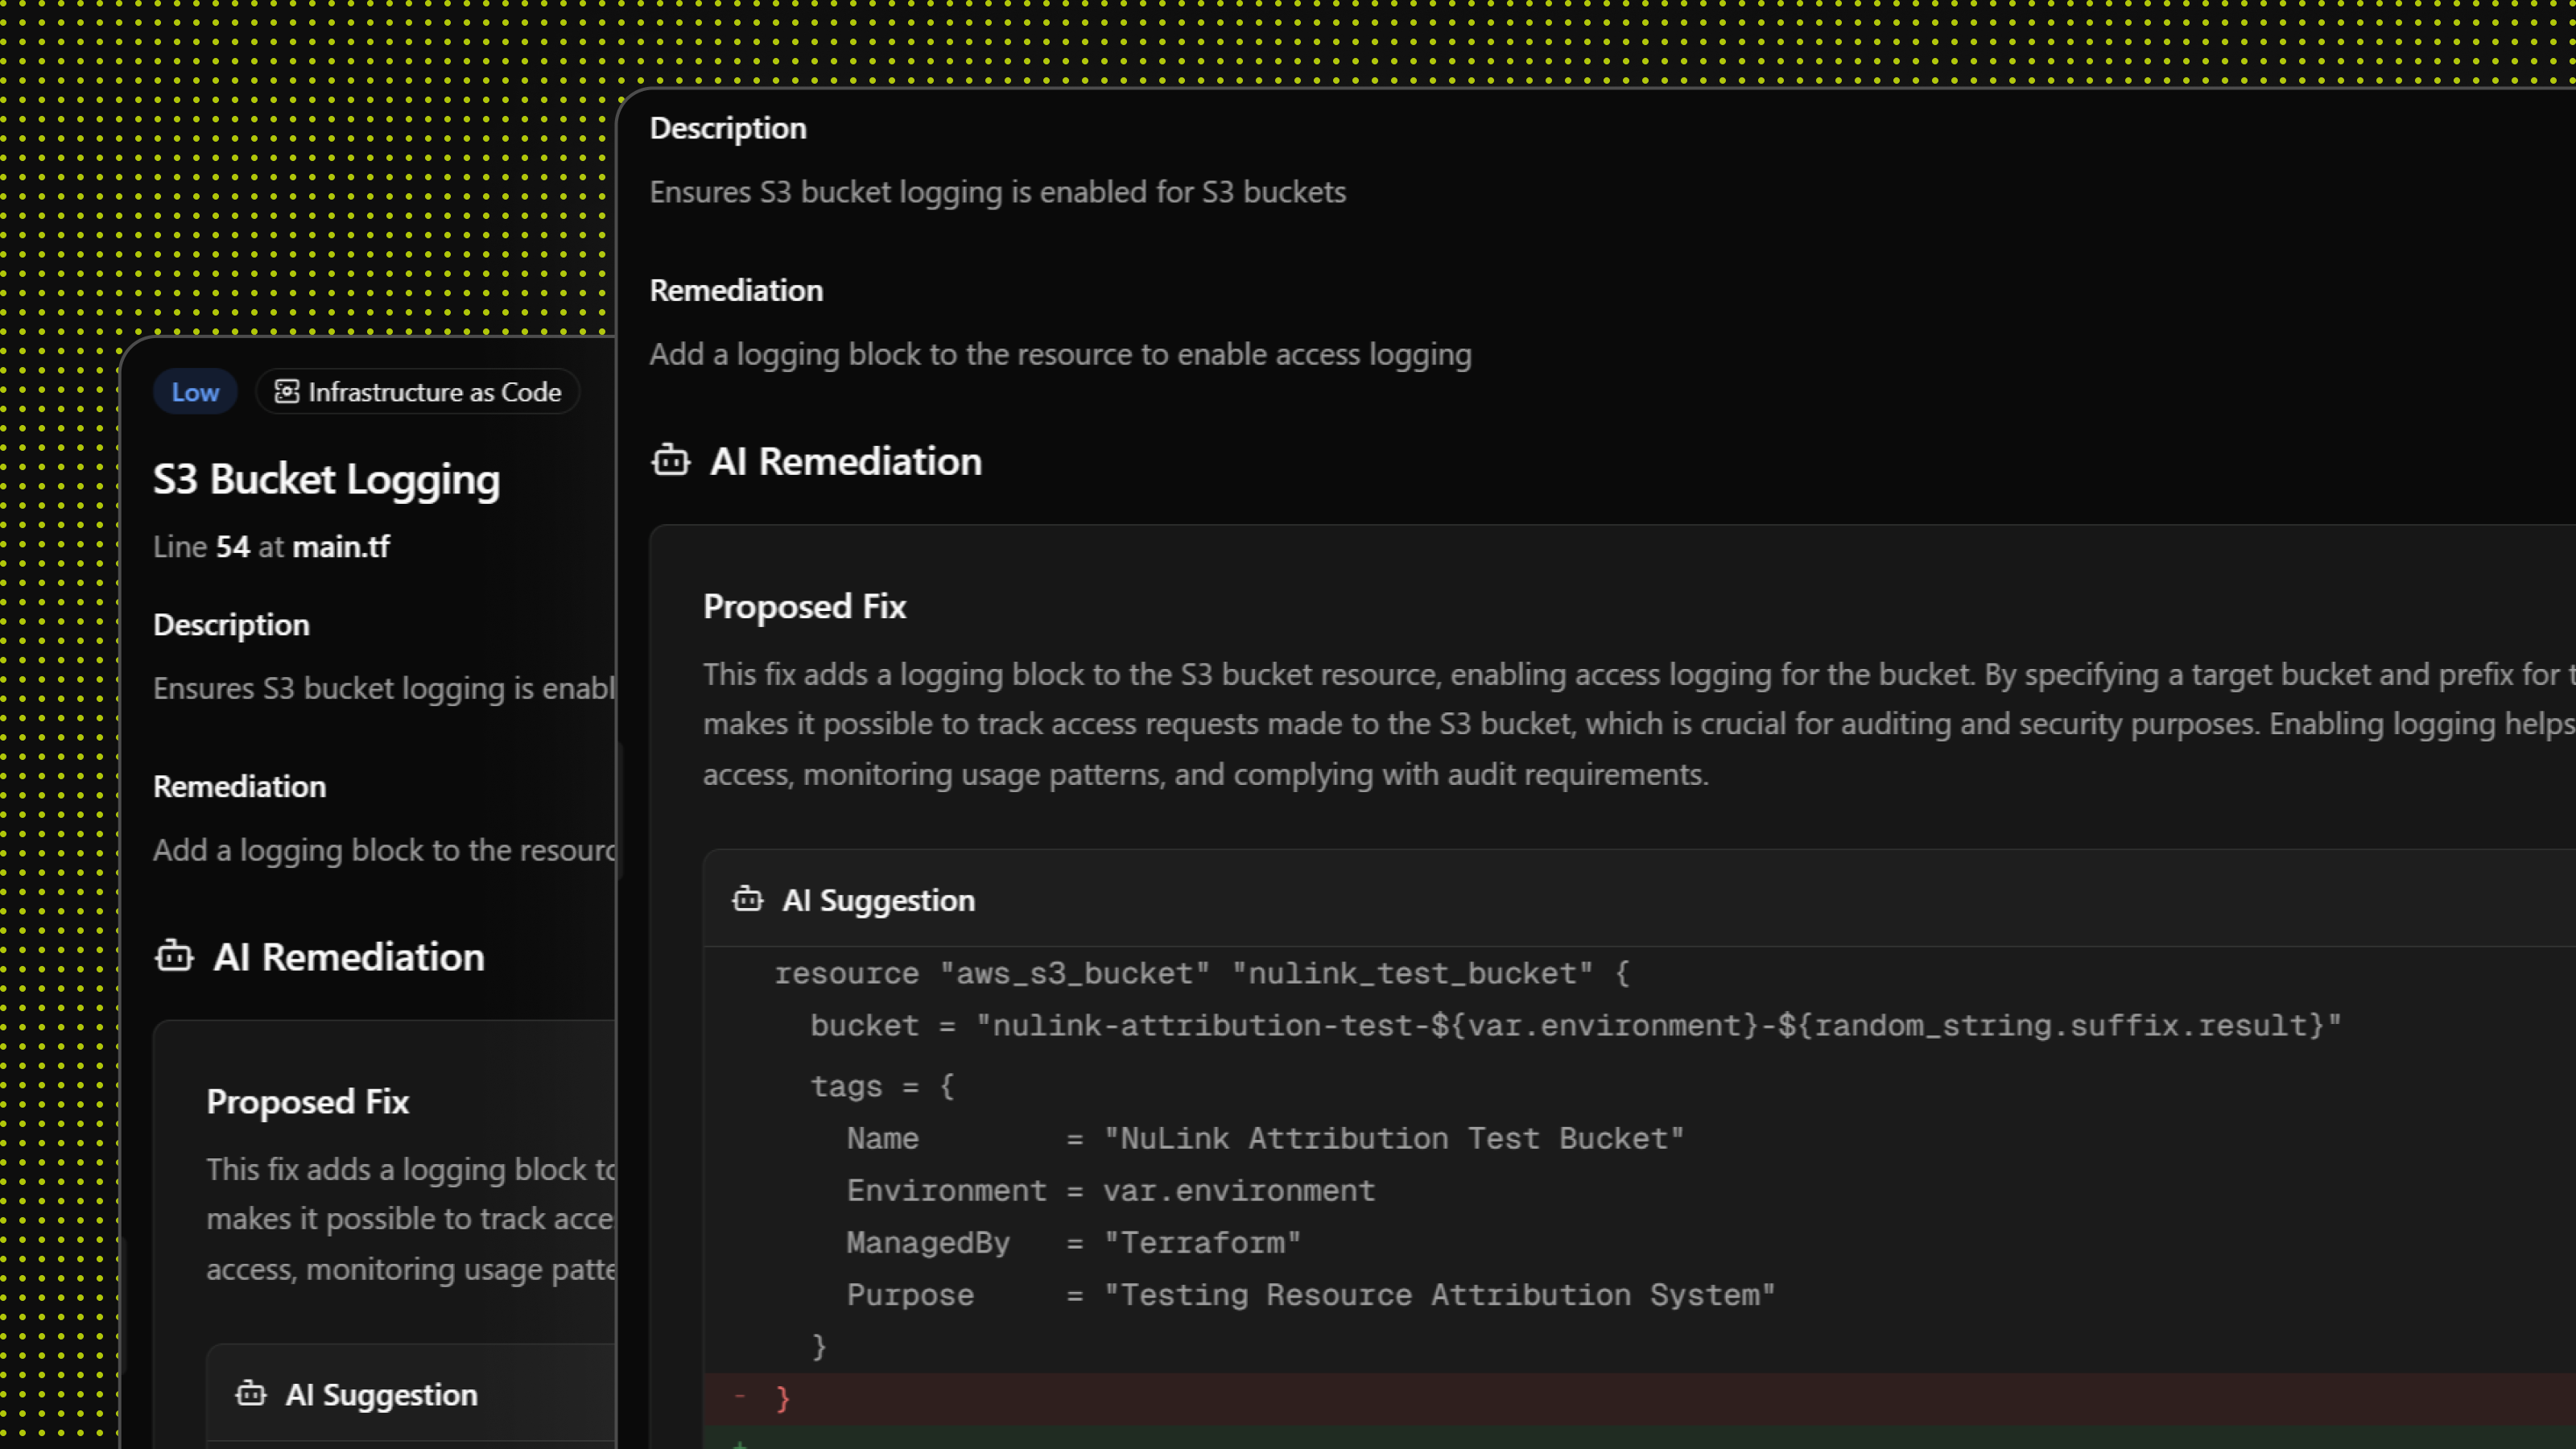The image size is (2576, 1449).
Task: Click robot icon in left AI Suggestion header
Action: 250,1394
